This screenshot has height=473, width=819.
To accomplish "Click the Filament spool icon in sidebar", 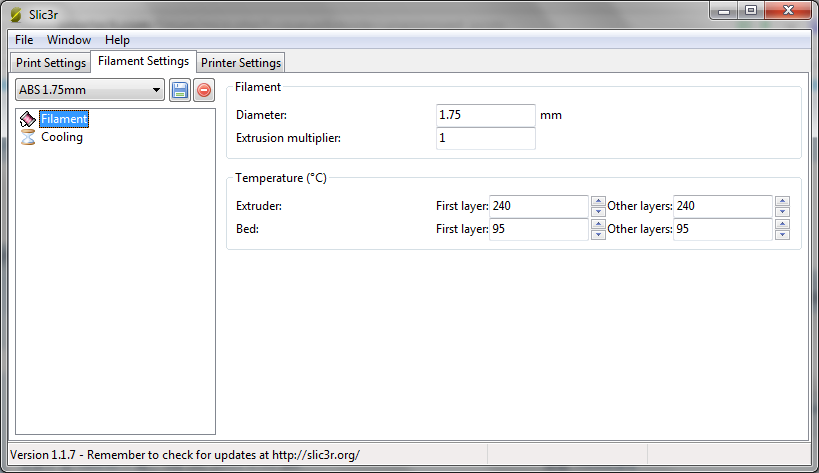I will (x=28, y=119).
